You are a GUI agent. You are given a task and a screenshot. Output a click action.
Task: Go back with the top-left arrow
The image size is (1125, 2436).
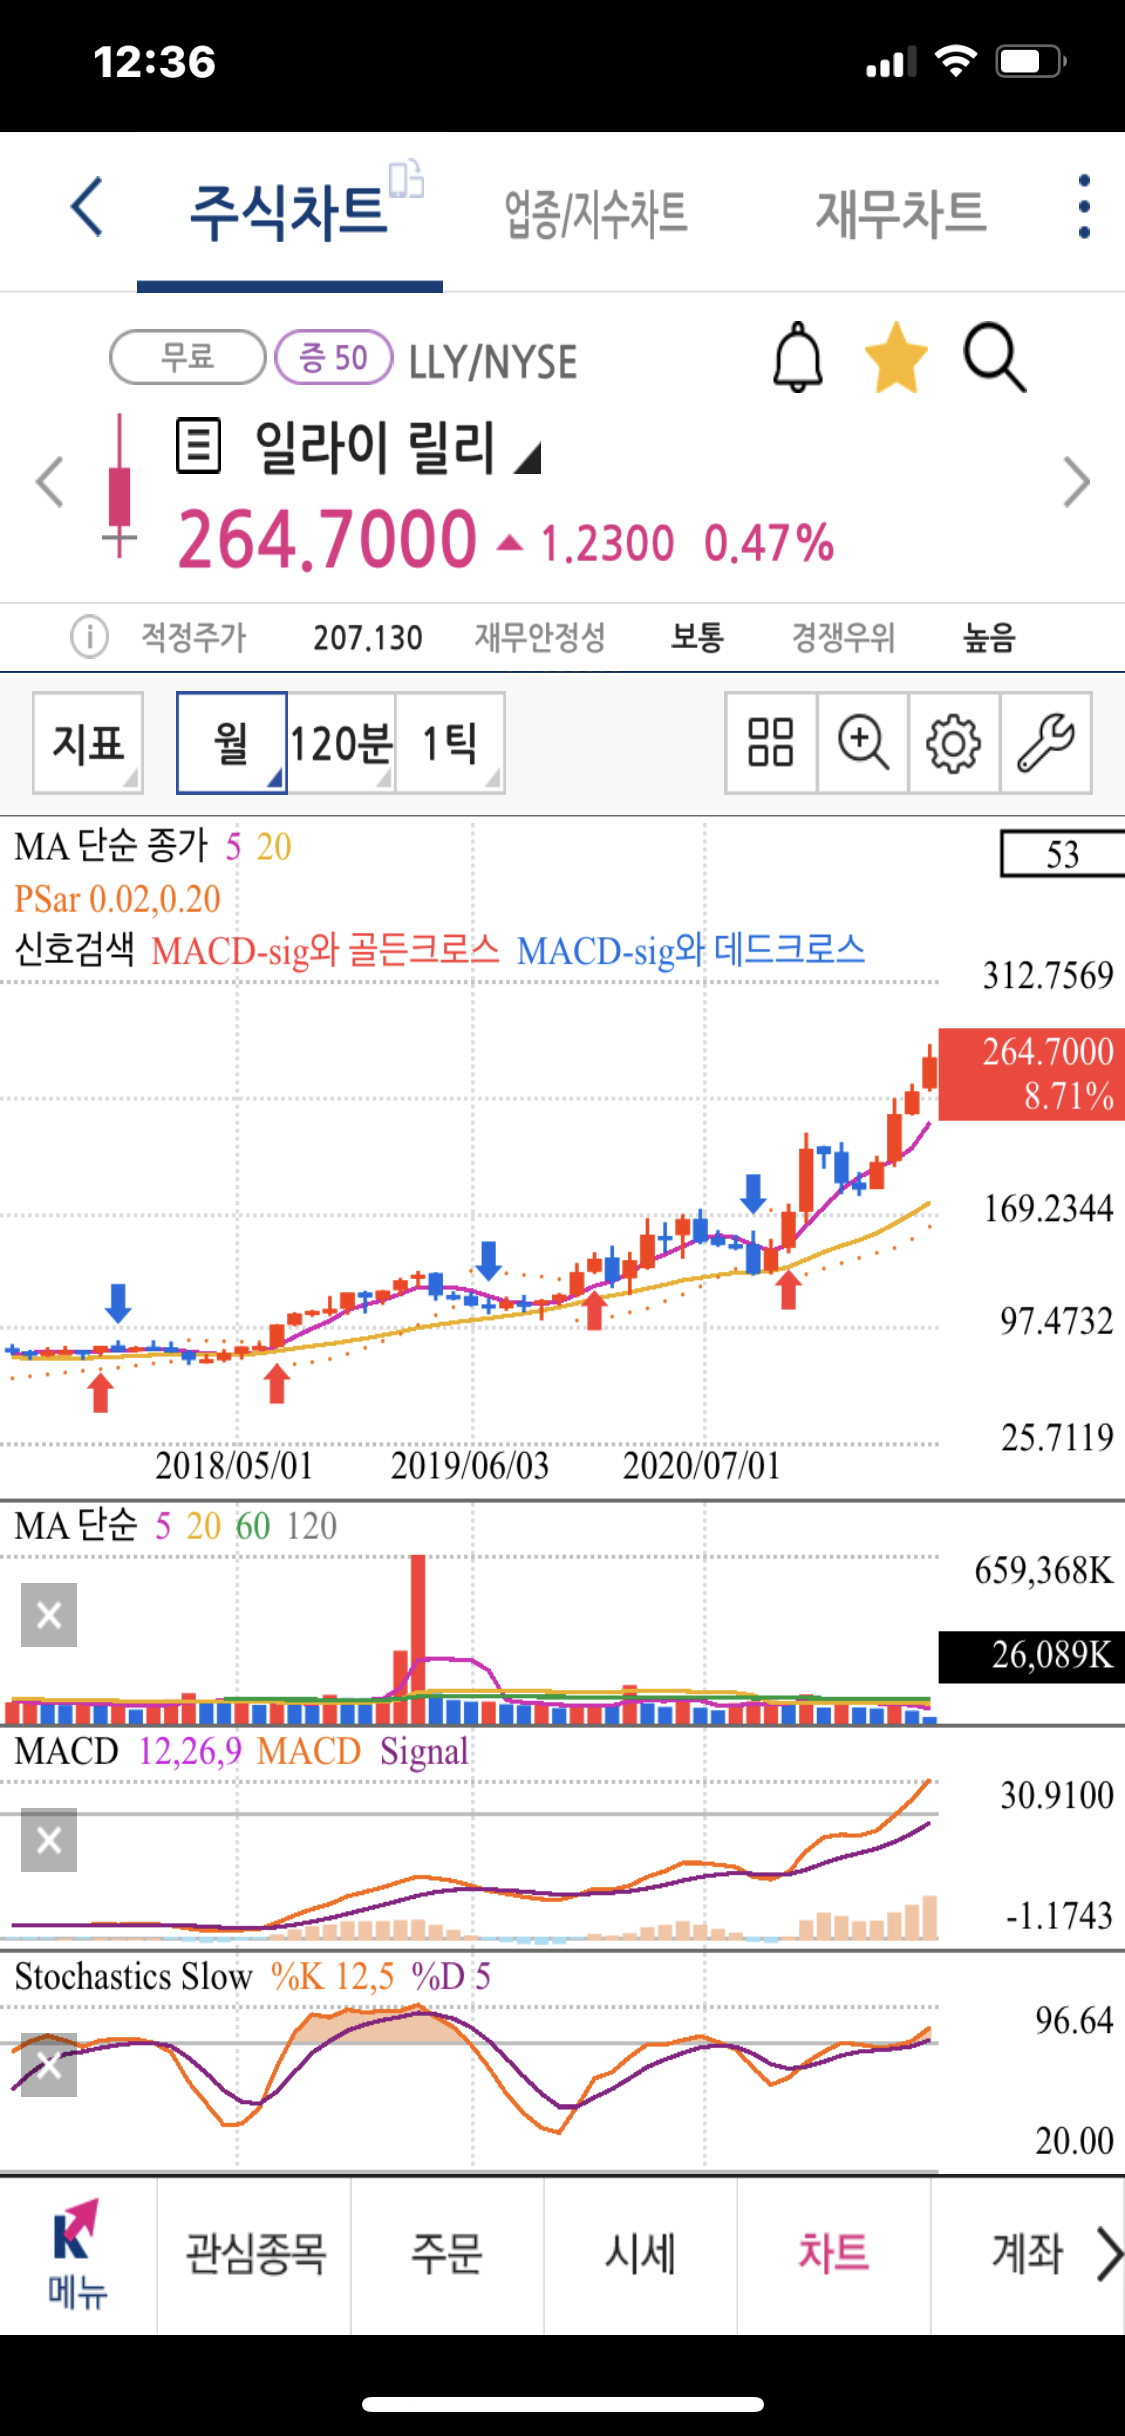click(88, 207)
